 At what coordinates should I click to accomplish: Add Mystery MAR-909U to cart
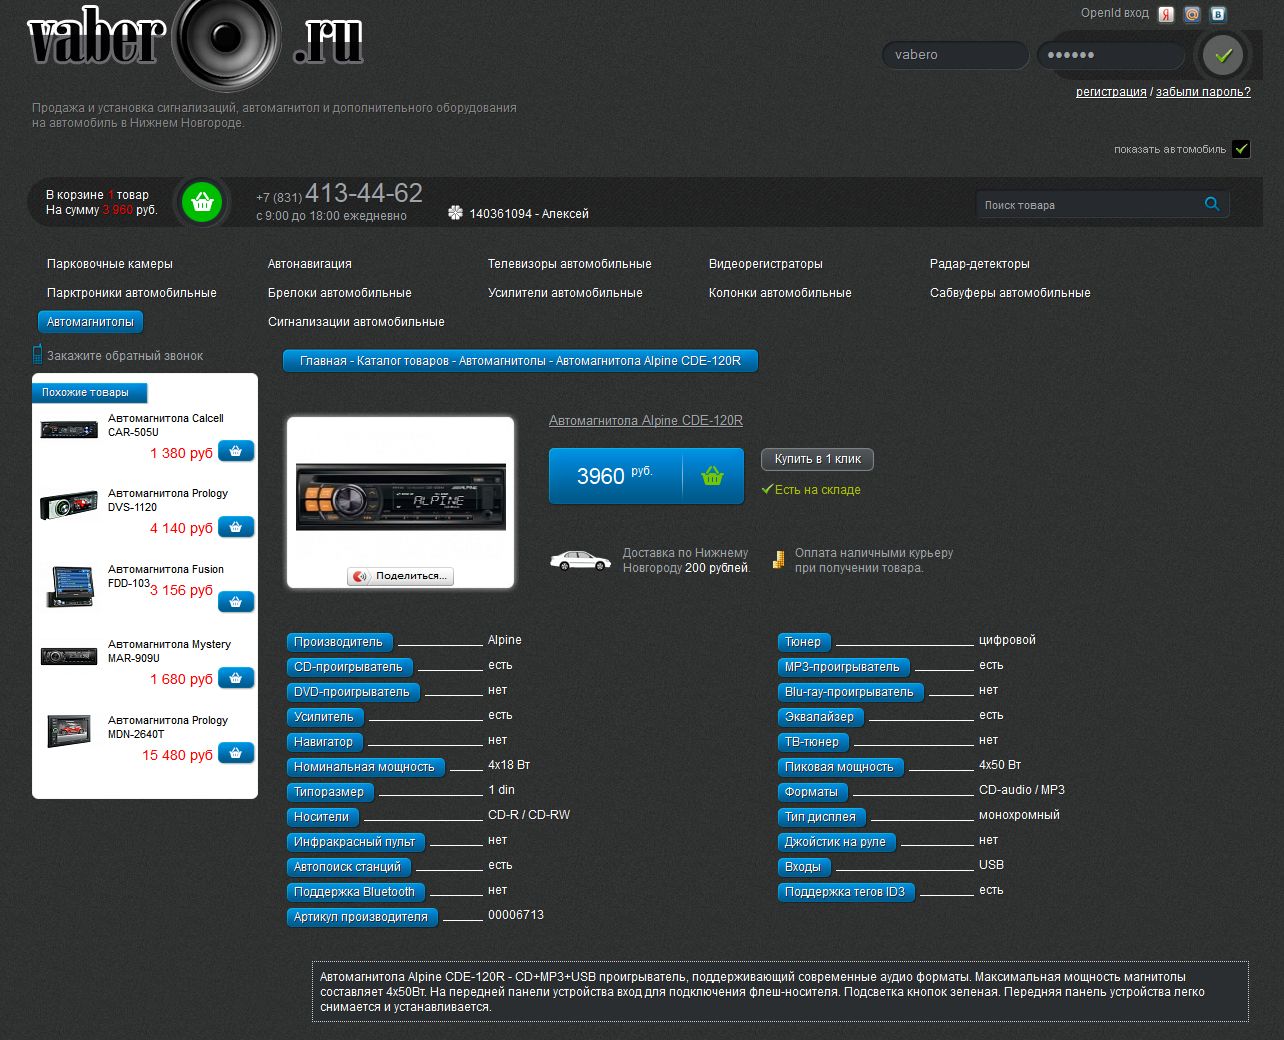(x=236, y=678)
